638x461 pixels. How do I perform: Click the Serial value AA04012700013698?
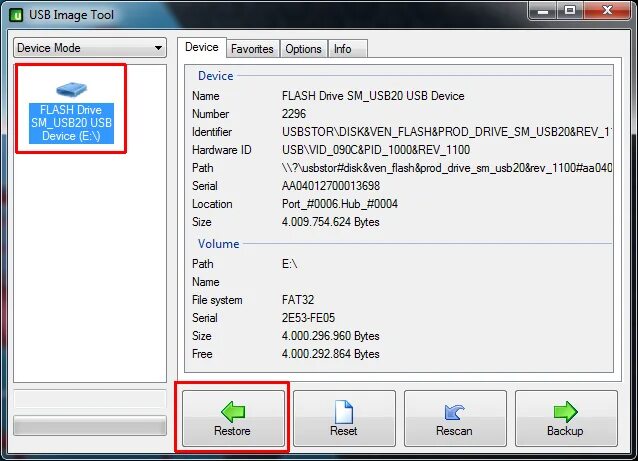click(331, 186)
